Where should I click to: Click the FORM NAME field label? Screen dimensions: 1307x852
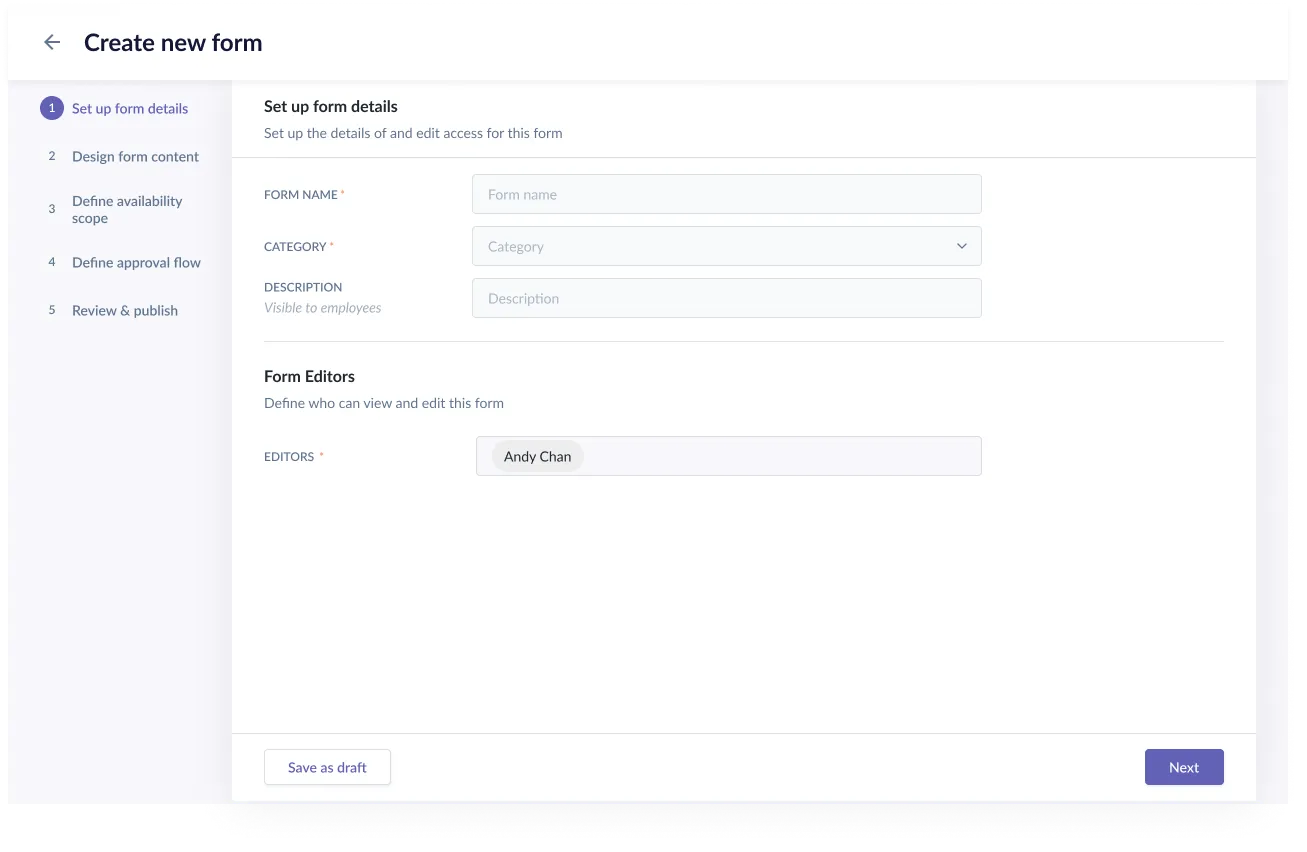(301, 194)
